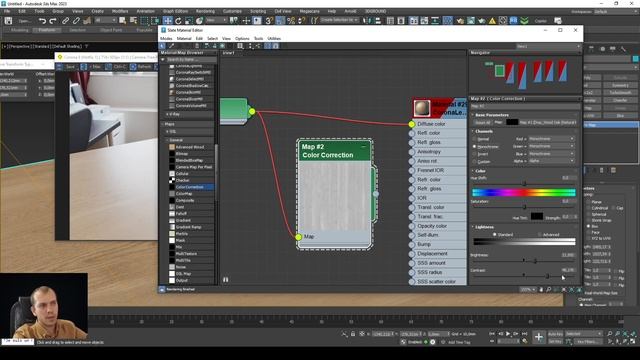Click the Redo arrow in the main toolbar
This screenshot has height=360, width=640.
(x=53, y=20)
